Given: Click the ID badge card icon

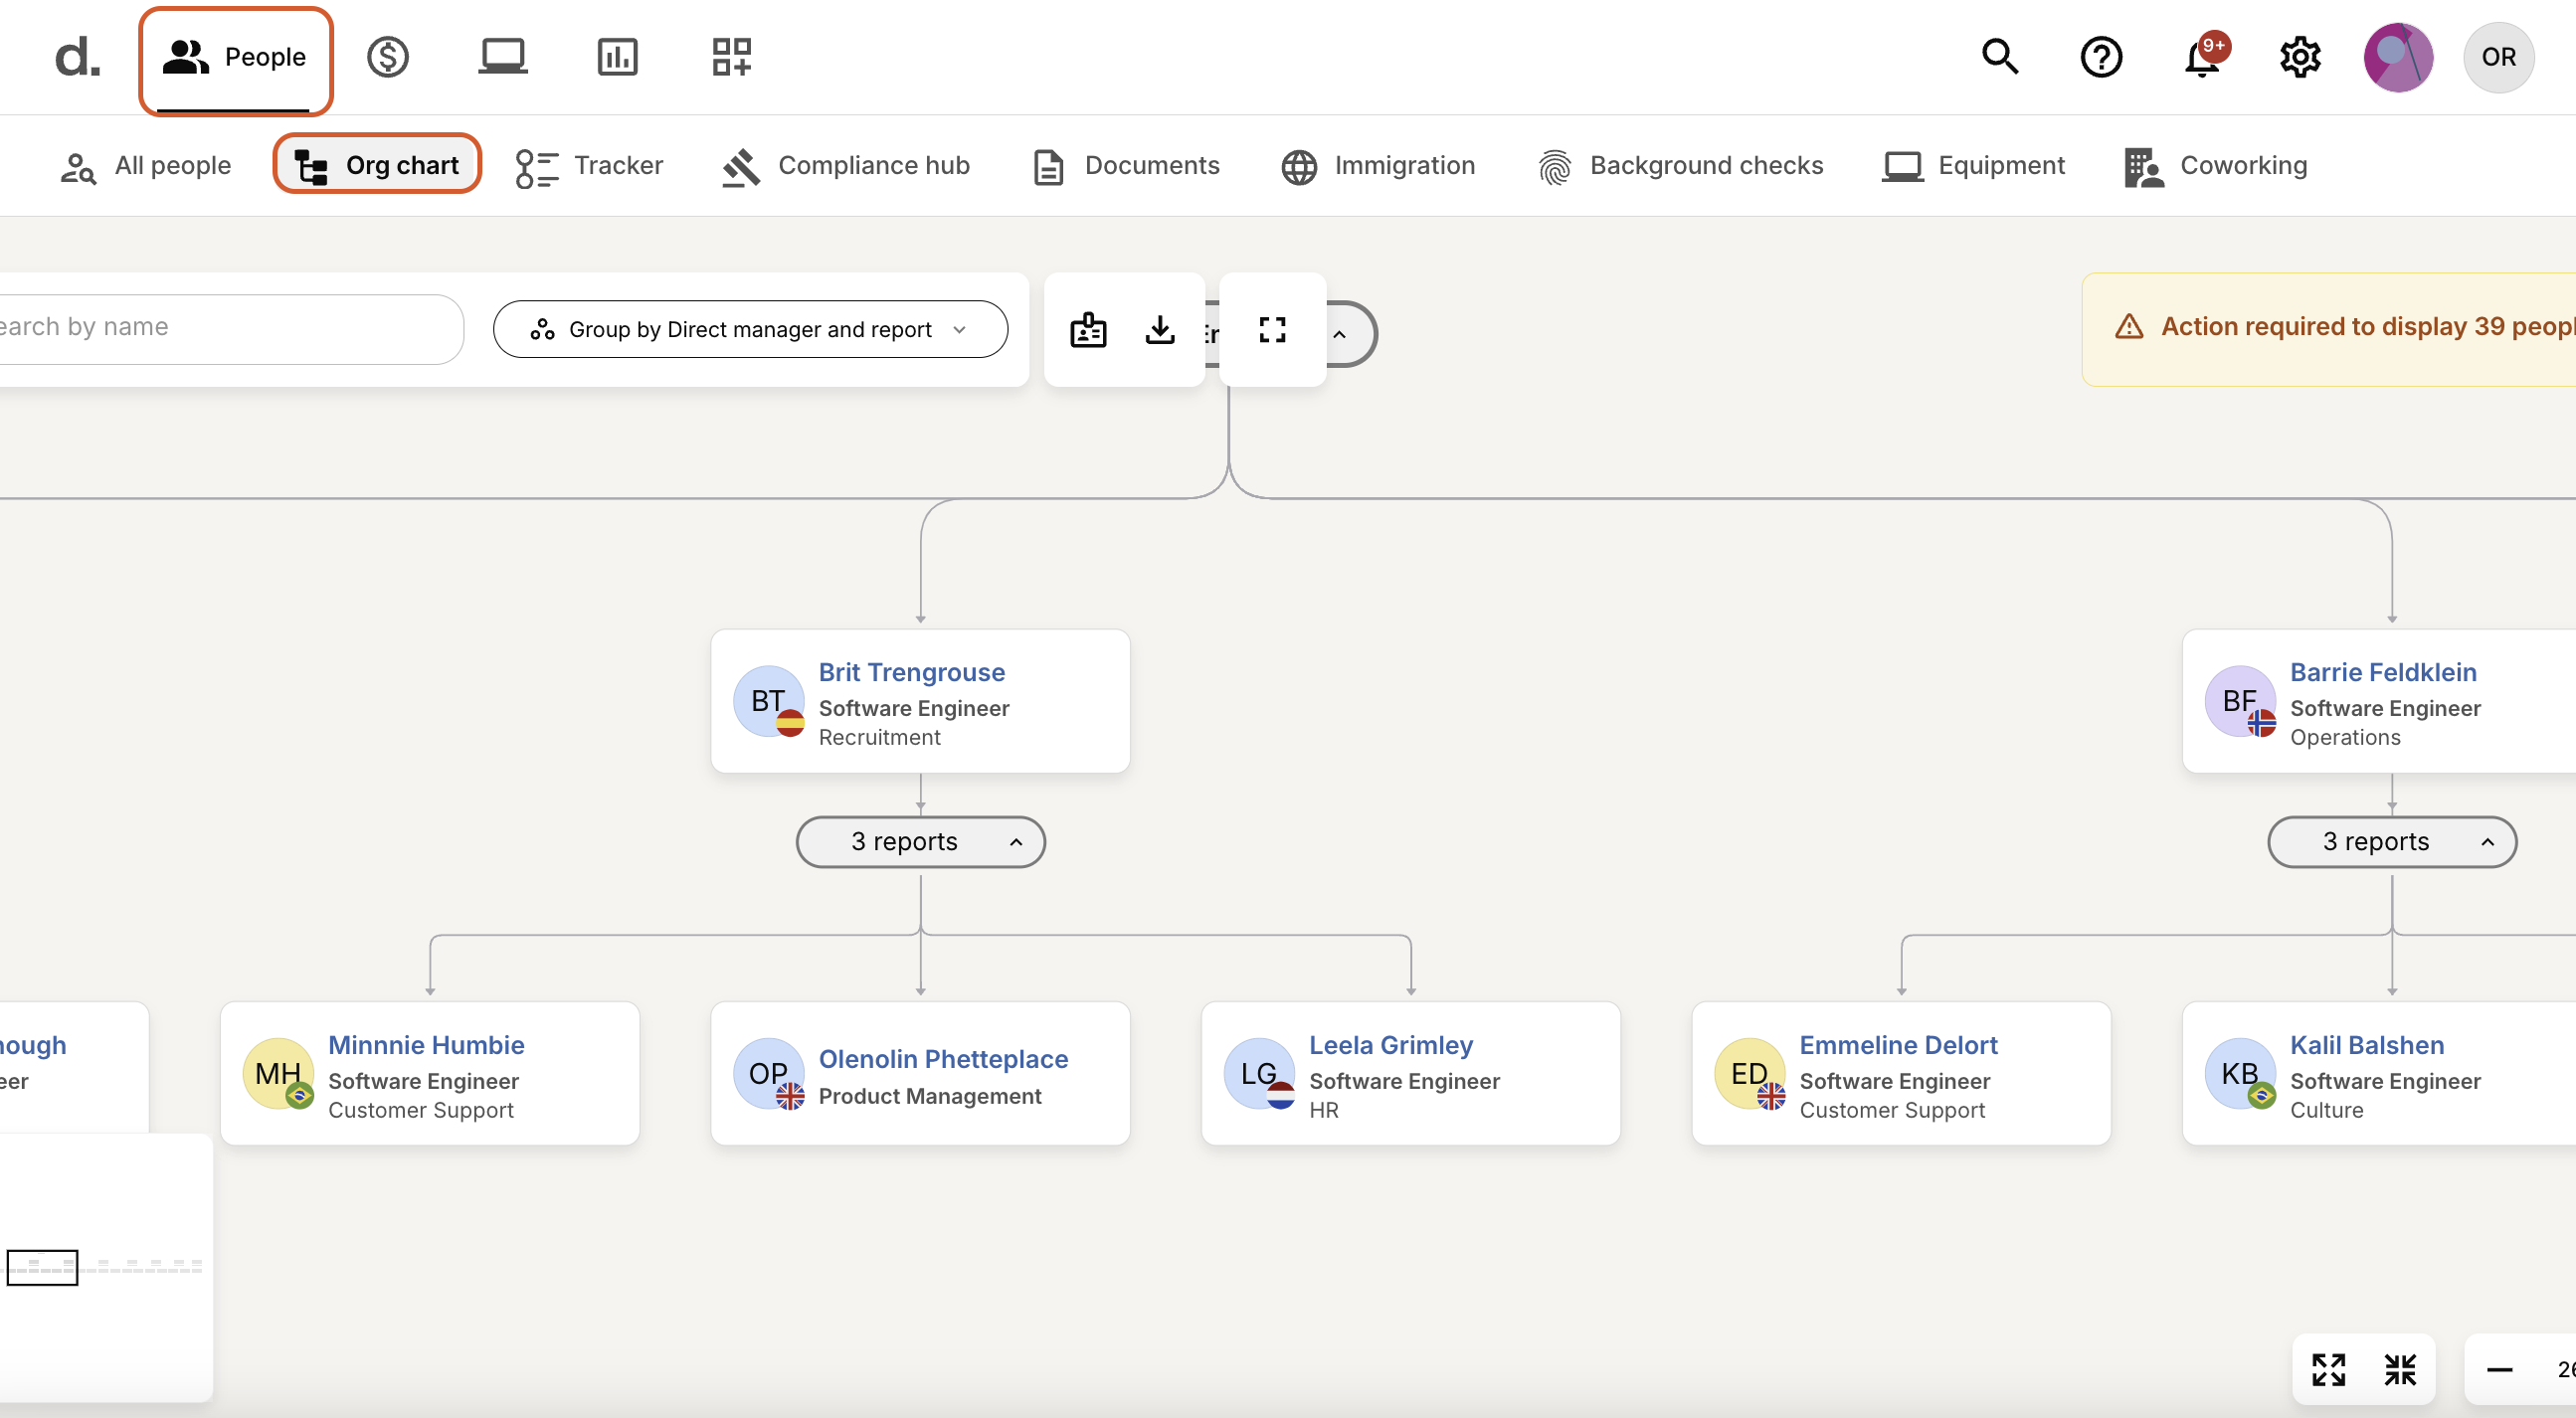Looking at the screenshot, I should pyautogui.click(x=1088, y=329).
